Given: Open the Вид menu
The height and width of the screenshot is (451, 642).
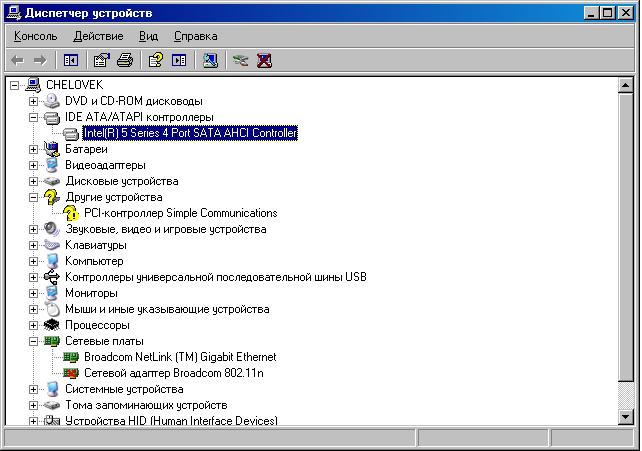Looking at the screenshot, I should (x=148, y=36).
